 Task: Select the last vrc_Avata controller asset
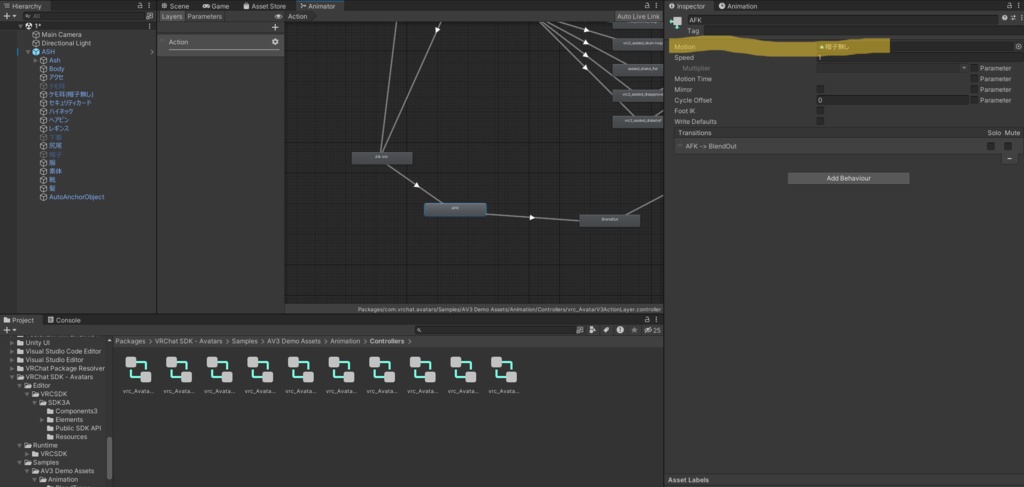coord(504,375)
